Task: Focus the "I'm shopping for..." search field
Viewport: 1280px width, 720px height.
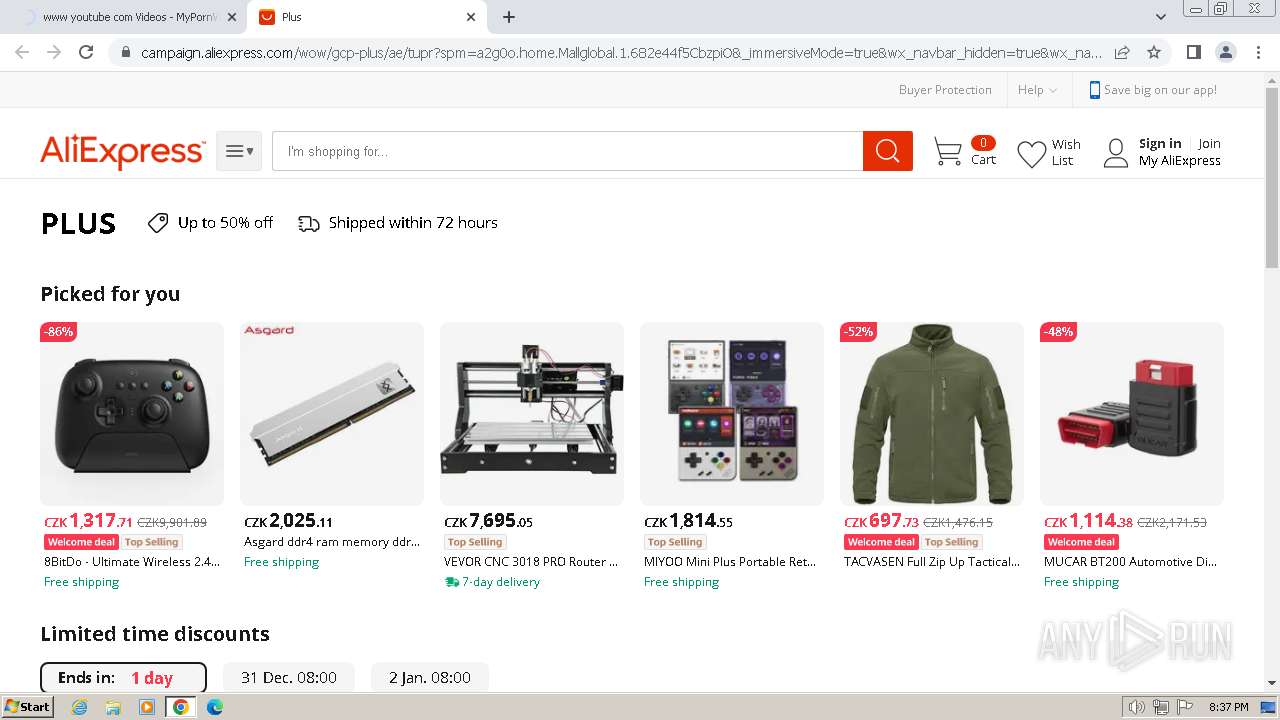Action: (x=567, y=151)
